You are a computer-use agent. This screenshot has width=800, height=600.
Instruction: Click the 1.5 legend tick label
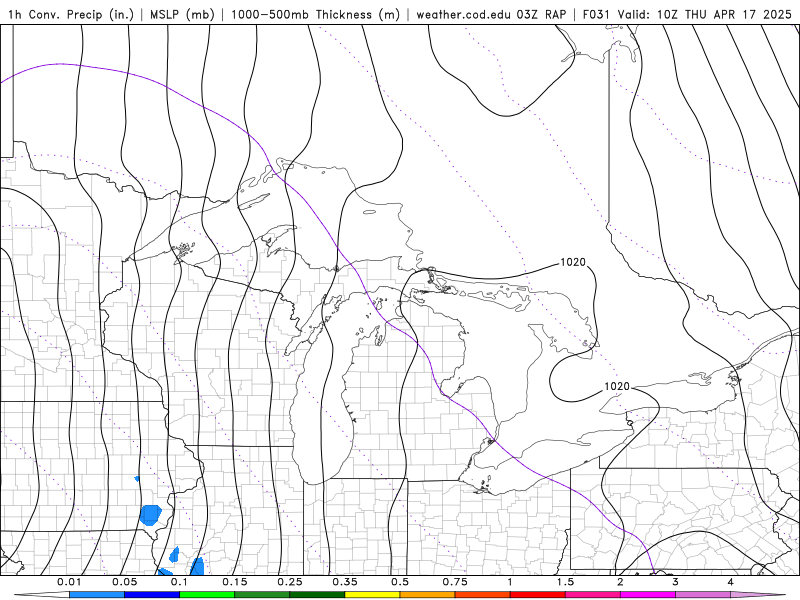pyautogui.click(x=565, y=582)
